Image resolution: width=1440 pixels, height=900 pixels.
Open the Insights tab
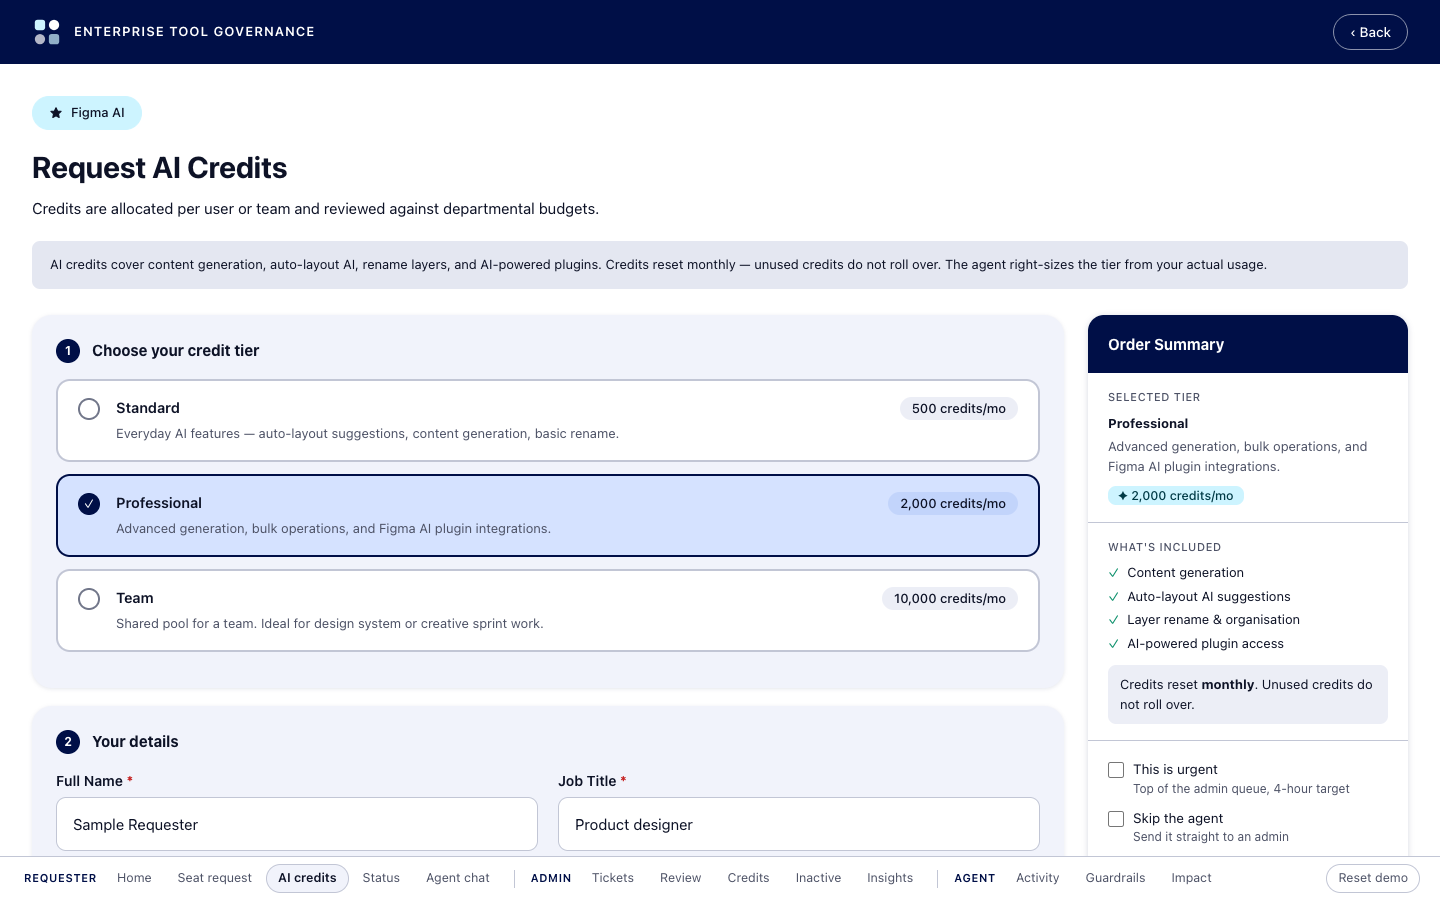click(890, 878)
